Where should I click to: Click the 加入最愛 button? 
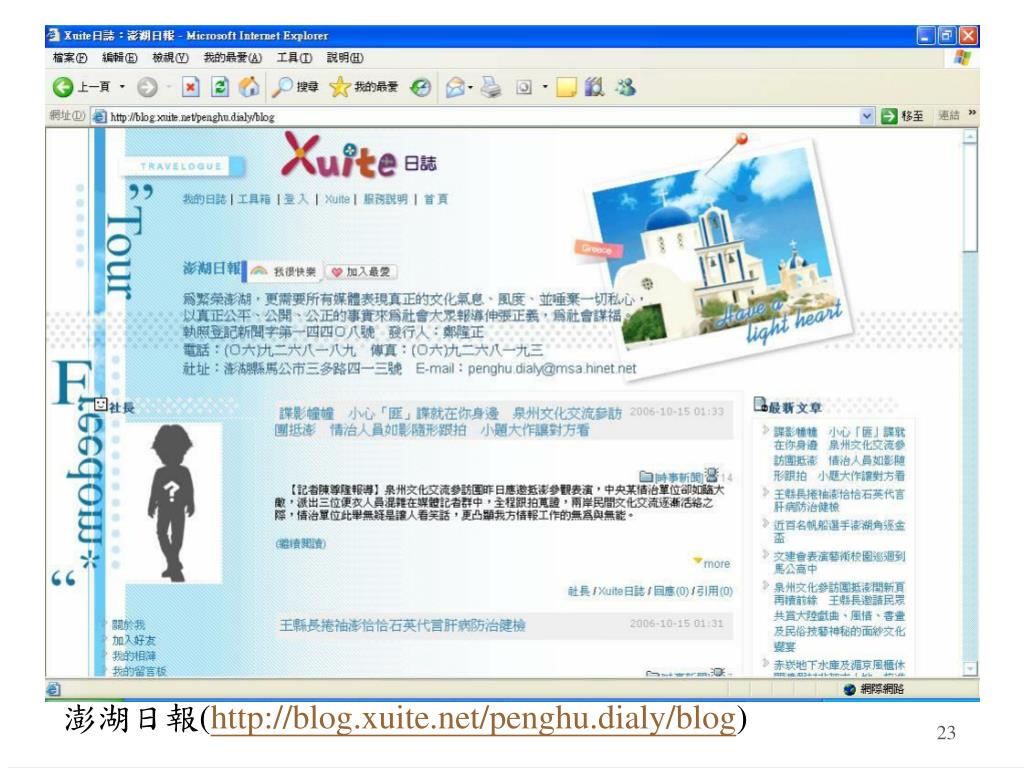[361, 272]
